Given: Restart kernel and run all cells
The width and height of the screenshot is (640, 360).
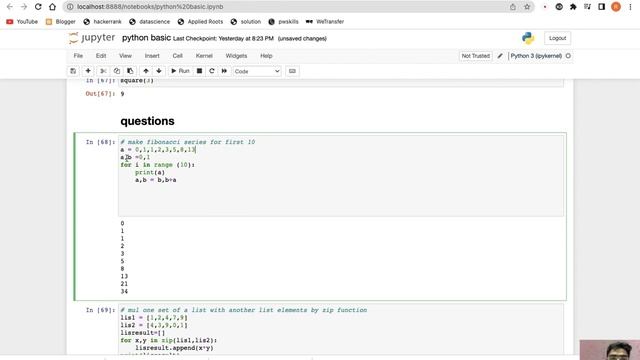Looking at the screenshot, I should click(224, 71).
